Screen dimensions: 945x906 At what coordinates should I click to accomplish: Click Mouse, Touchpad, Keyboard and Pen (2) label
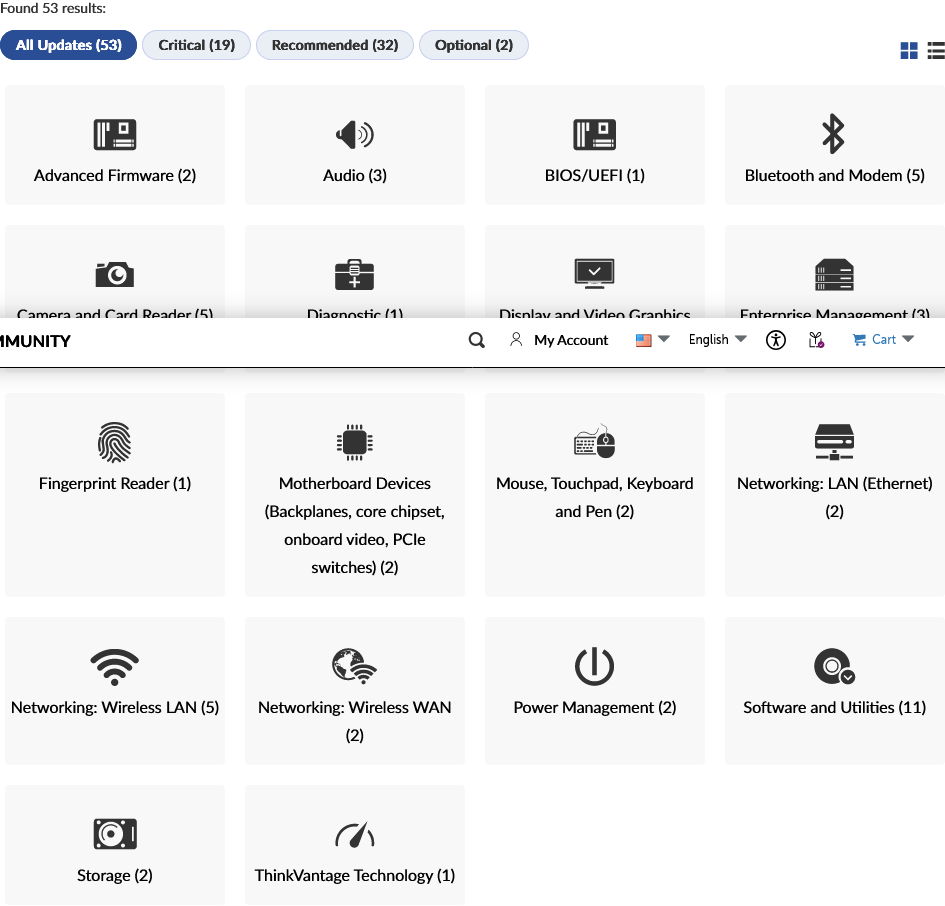click(x=594, y=497)
